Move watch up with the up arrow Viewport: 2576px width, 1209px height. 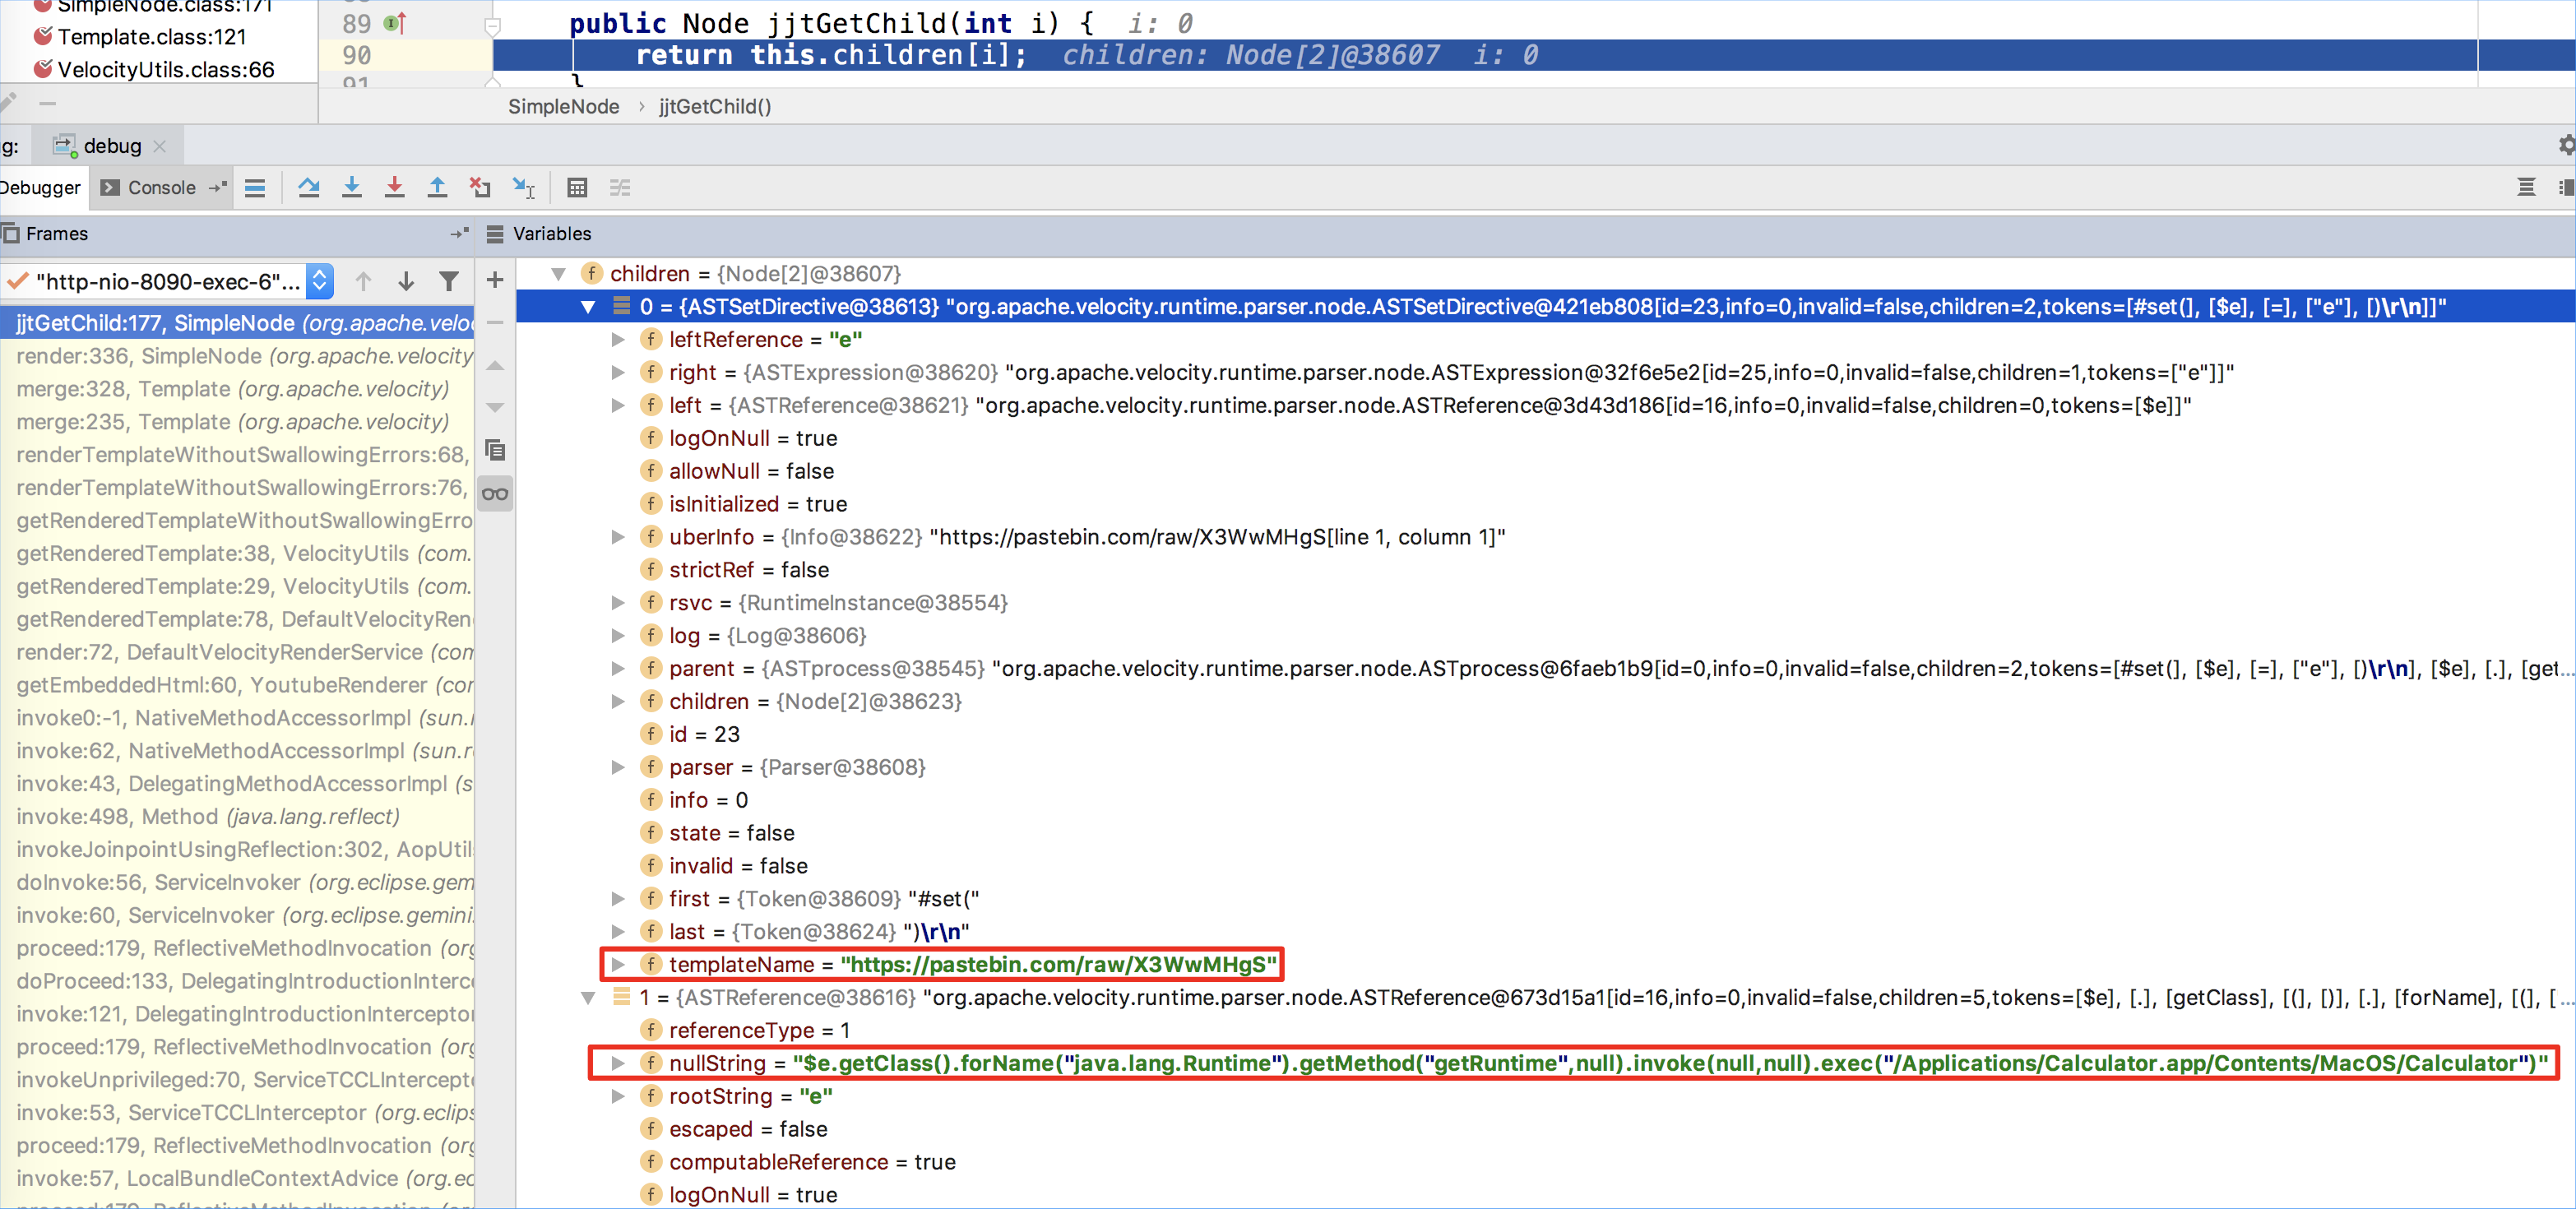coord(495,365)
